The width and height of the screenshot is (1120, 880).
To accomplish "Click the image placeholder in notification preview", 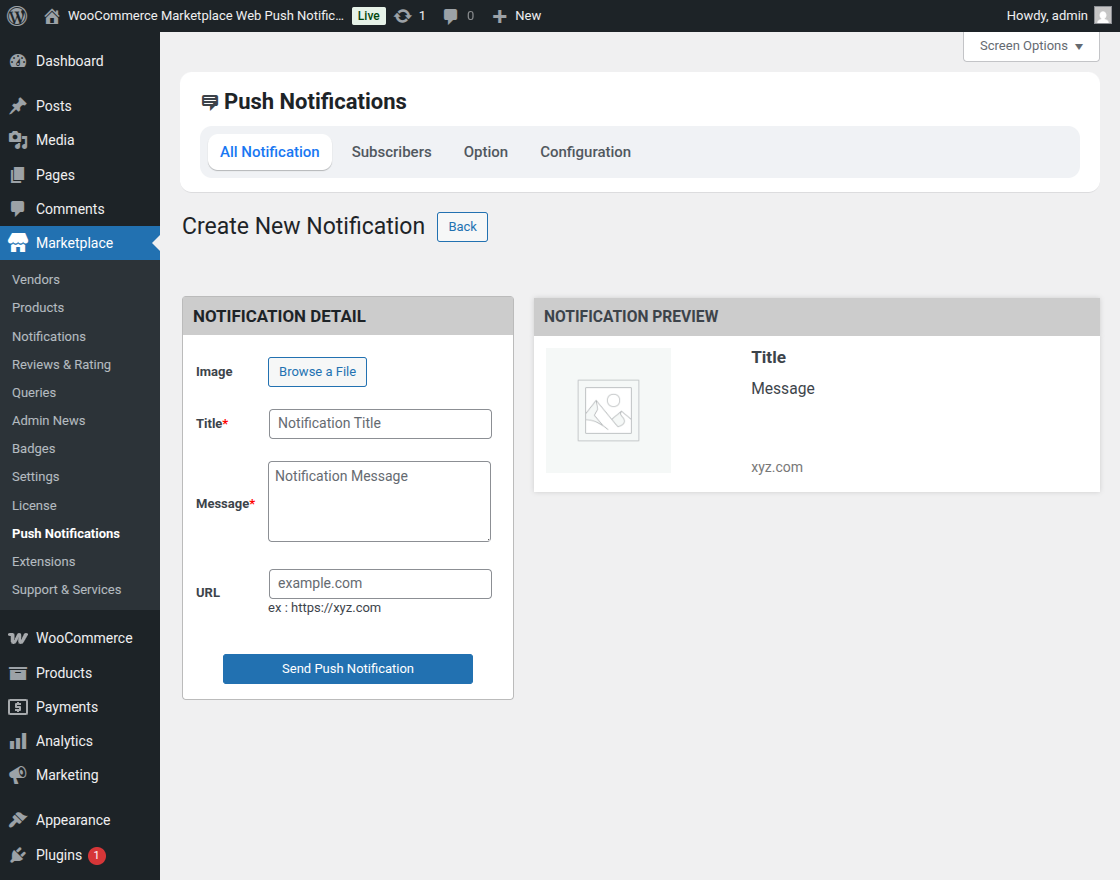I will [607, 410].
